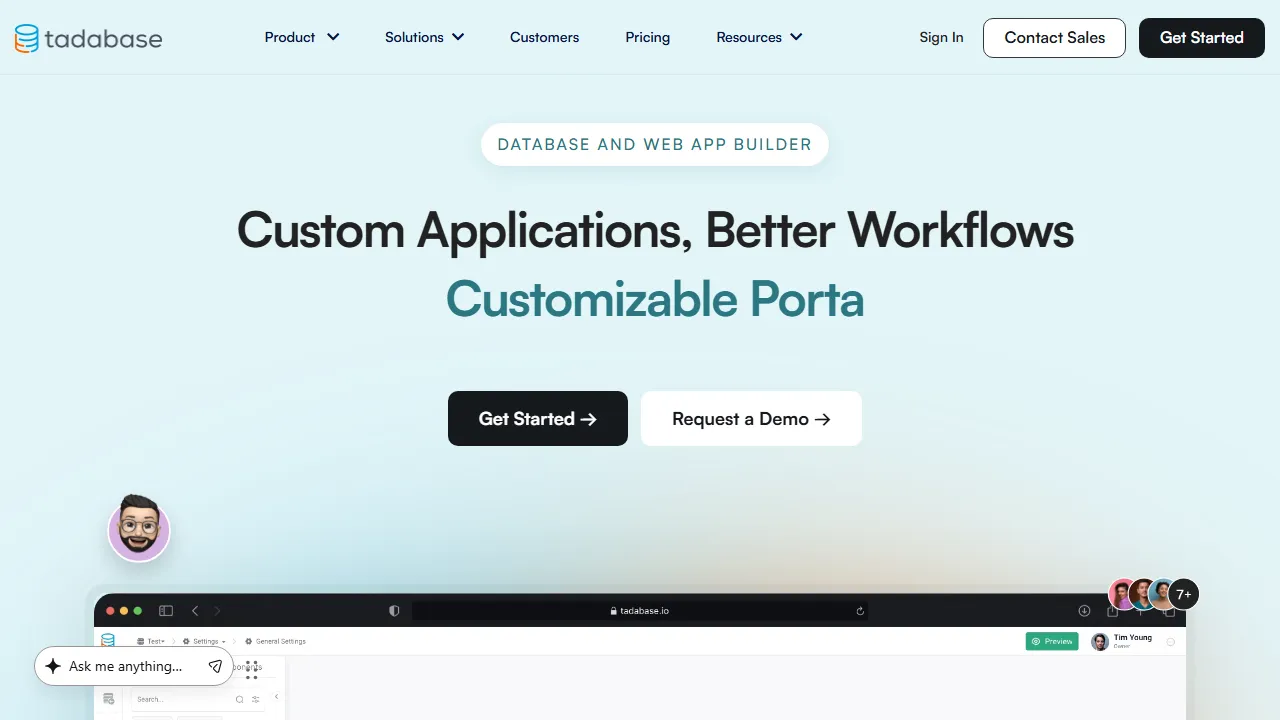1280x720 pixels.
Task: Expand the Resources menu chevron
Action: pos(796,37)
